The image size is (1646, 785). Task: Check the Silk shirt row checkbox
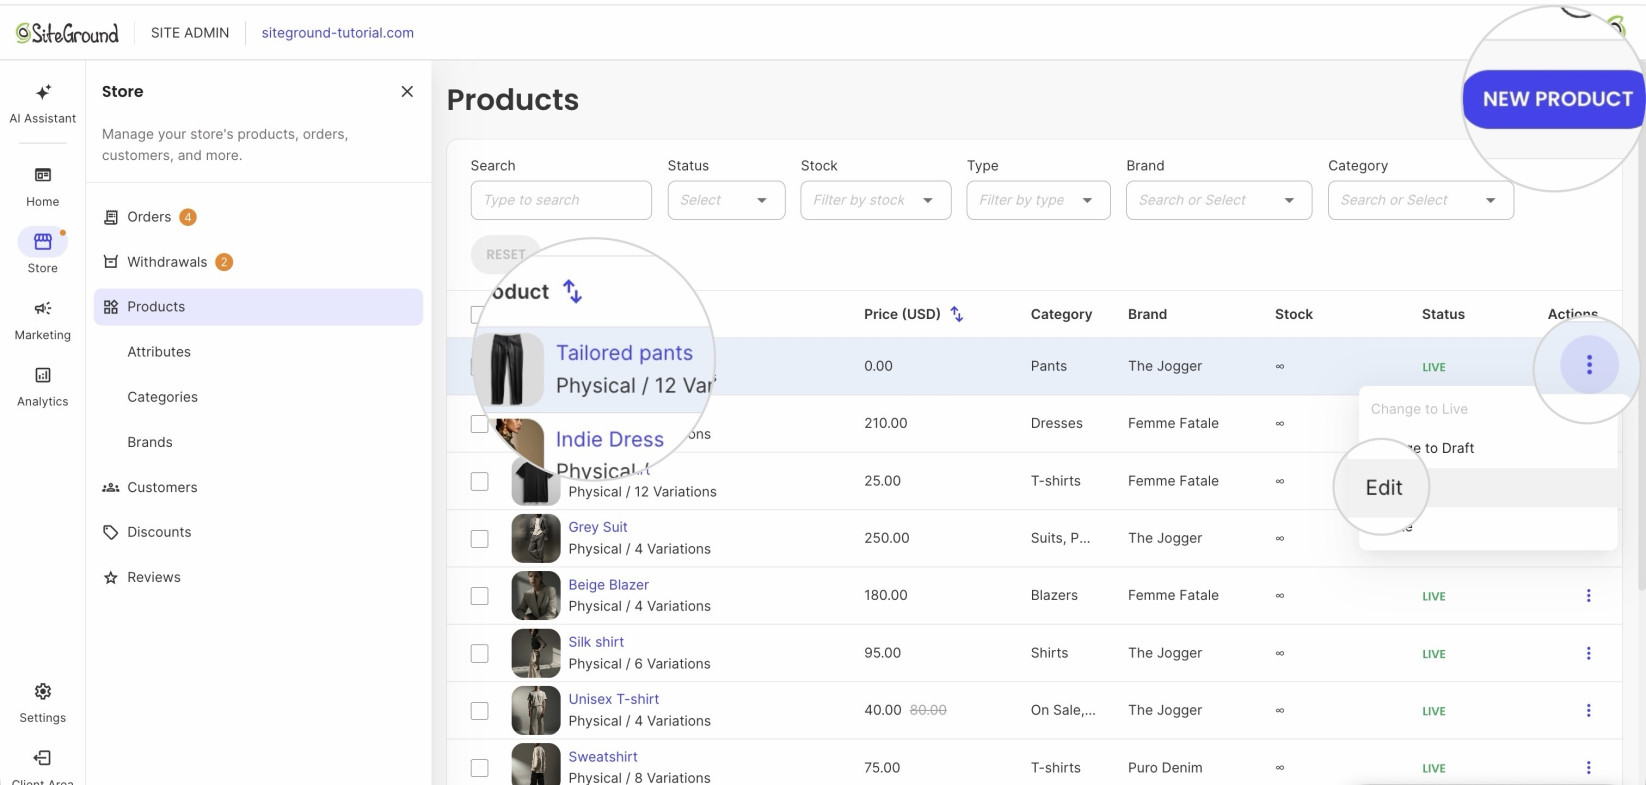point(480,653)
